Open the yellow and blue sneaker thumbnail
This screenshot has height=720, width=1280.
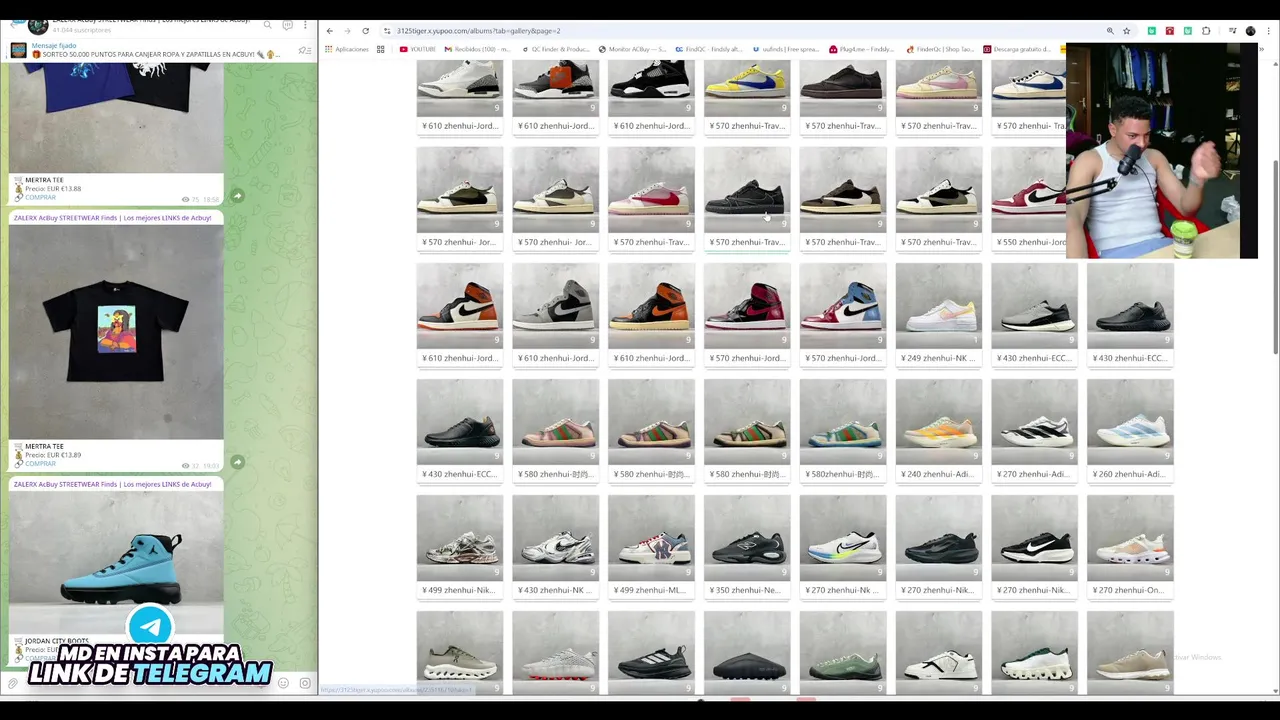746,88
